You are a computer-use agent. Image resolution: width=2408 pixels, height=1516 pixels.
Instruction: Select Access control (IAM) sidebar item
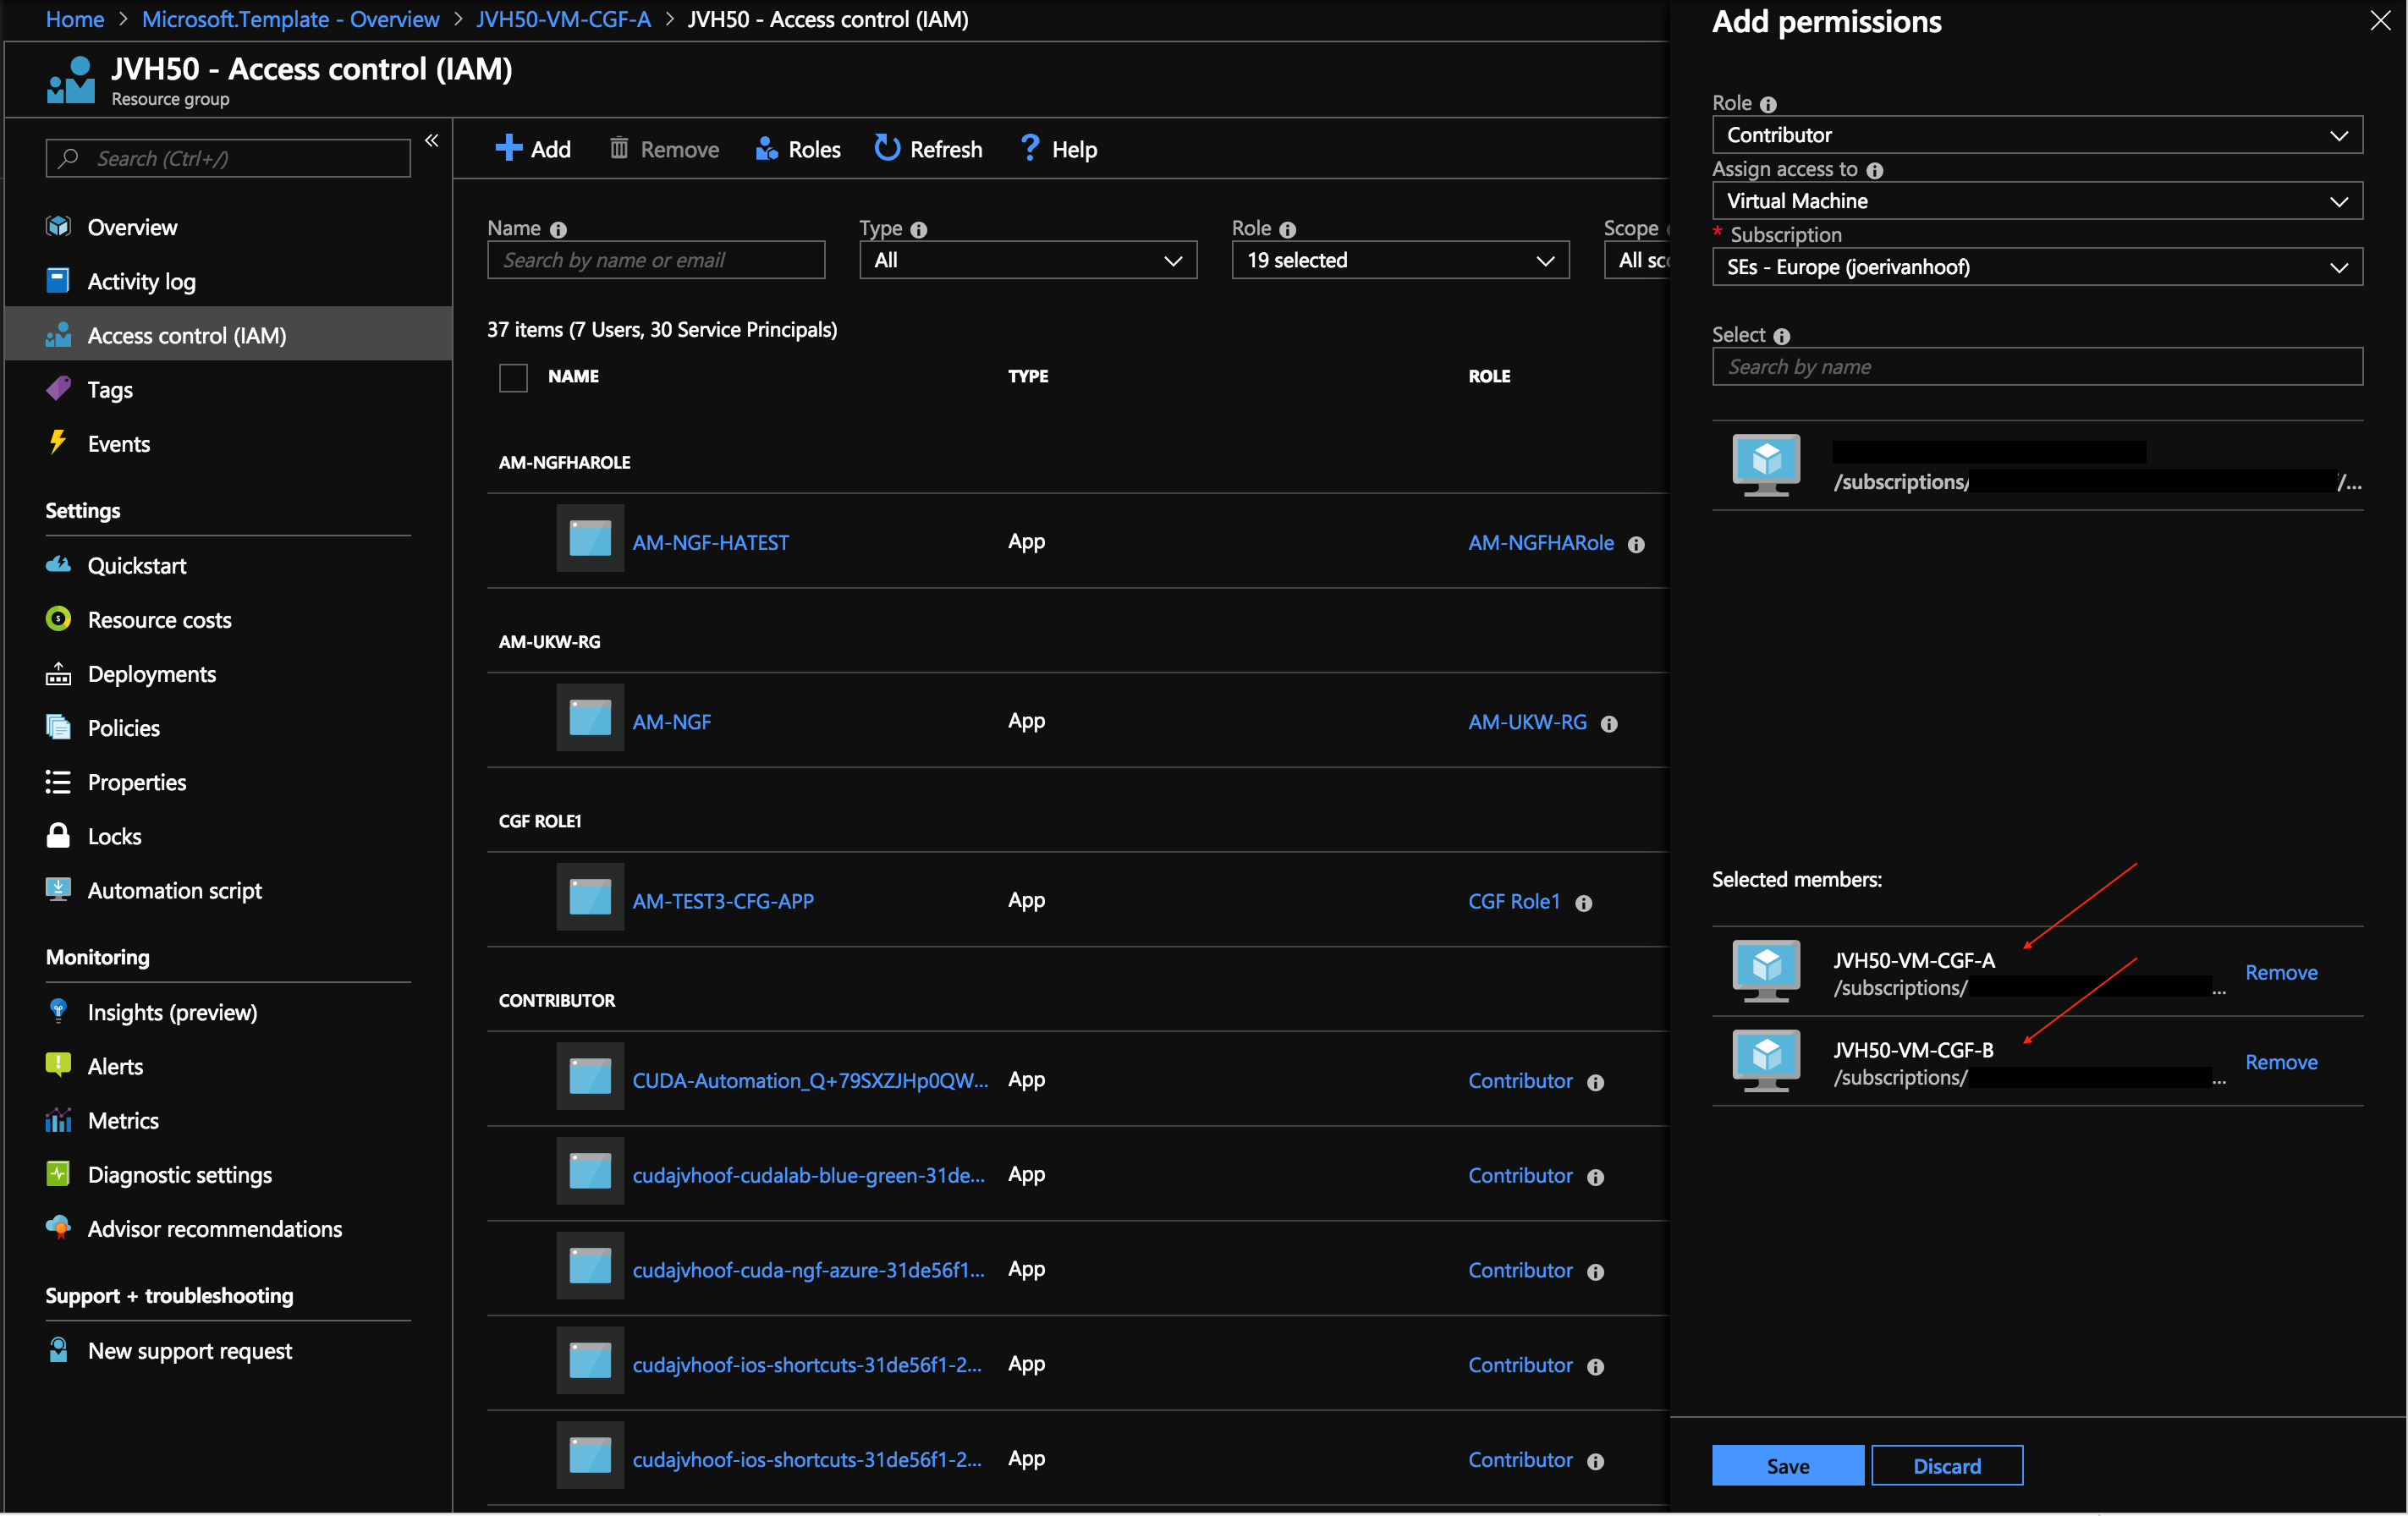pos(228,334)
